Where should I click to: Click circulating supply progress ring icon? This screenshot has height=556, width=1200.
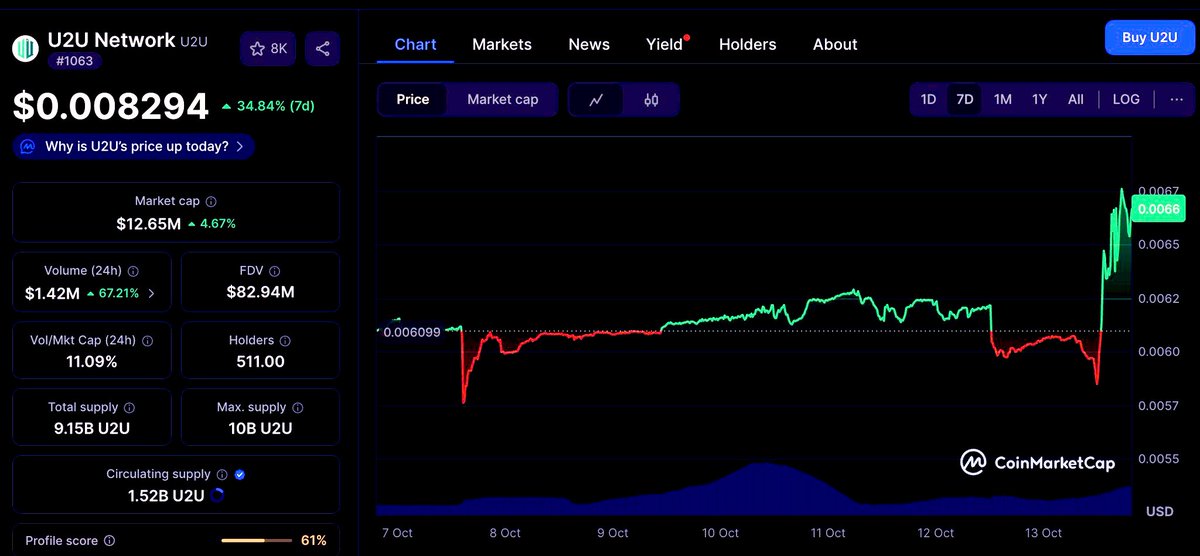click(218, 495)
